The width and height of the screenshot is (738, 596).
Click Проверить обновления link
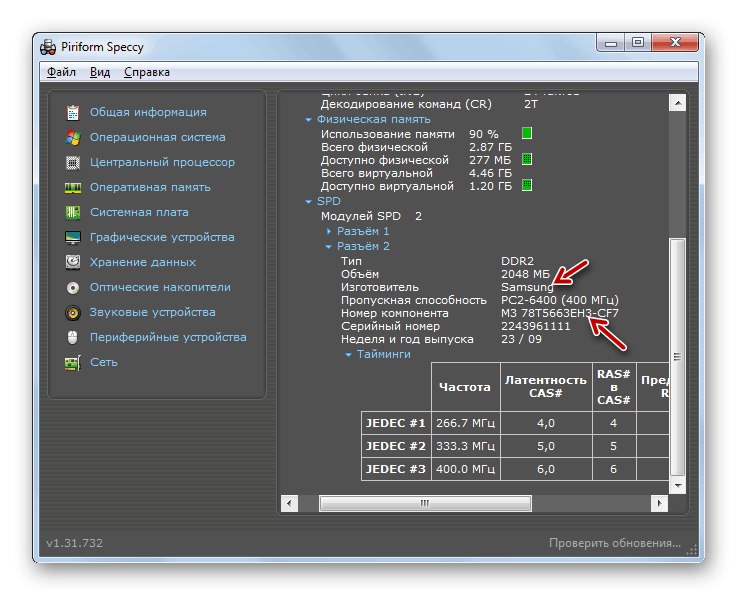615,543
